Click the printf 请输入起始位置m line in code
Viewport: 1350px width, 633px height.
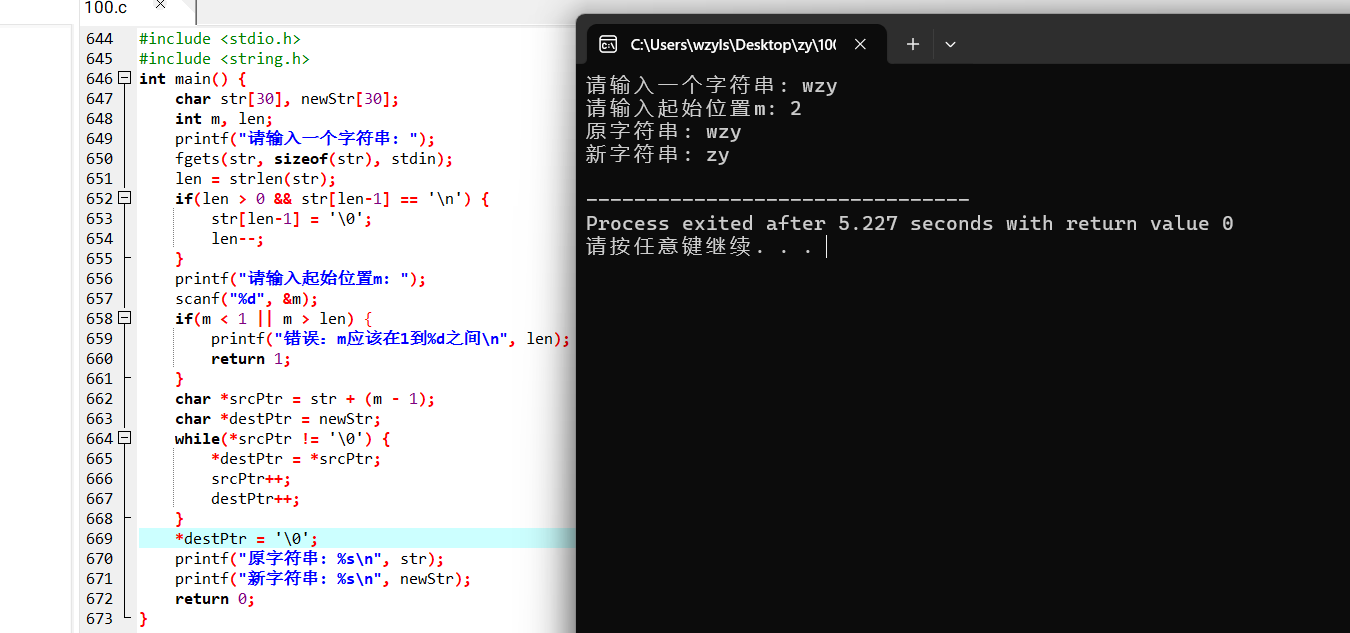[301, 278]
